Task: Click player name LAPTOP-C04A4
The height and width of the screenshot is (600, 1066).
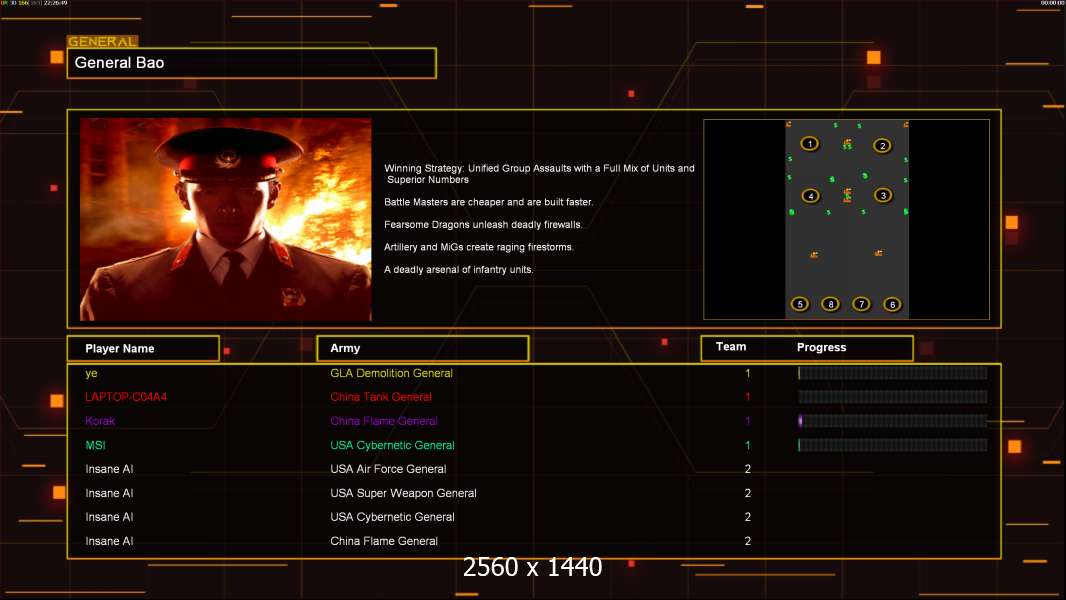Action: coord(126,397)
